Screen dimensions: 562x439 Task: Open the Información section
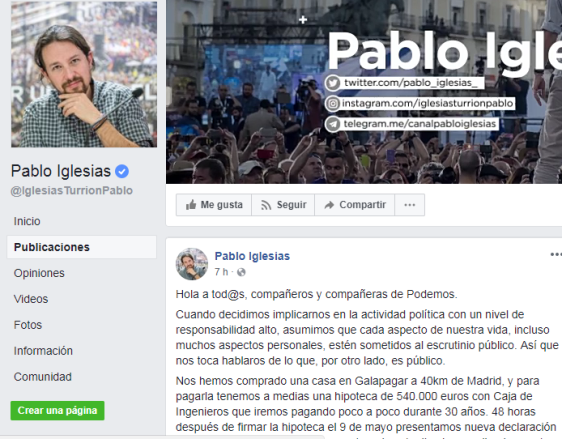[x=43, y=351]
